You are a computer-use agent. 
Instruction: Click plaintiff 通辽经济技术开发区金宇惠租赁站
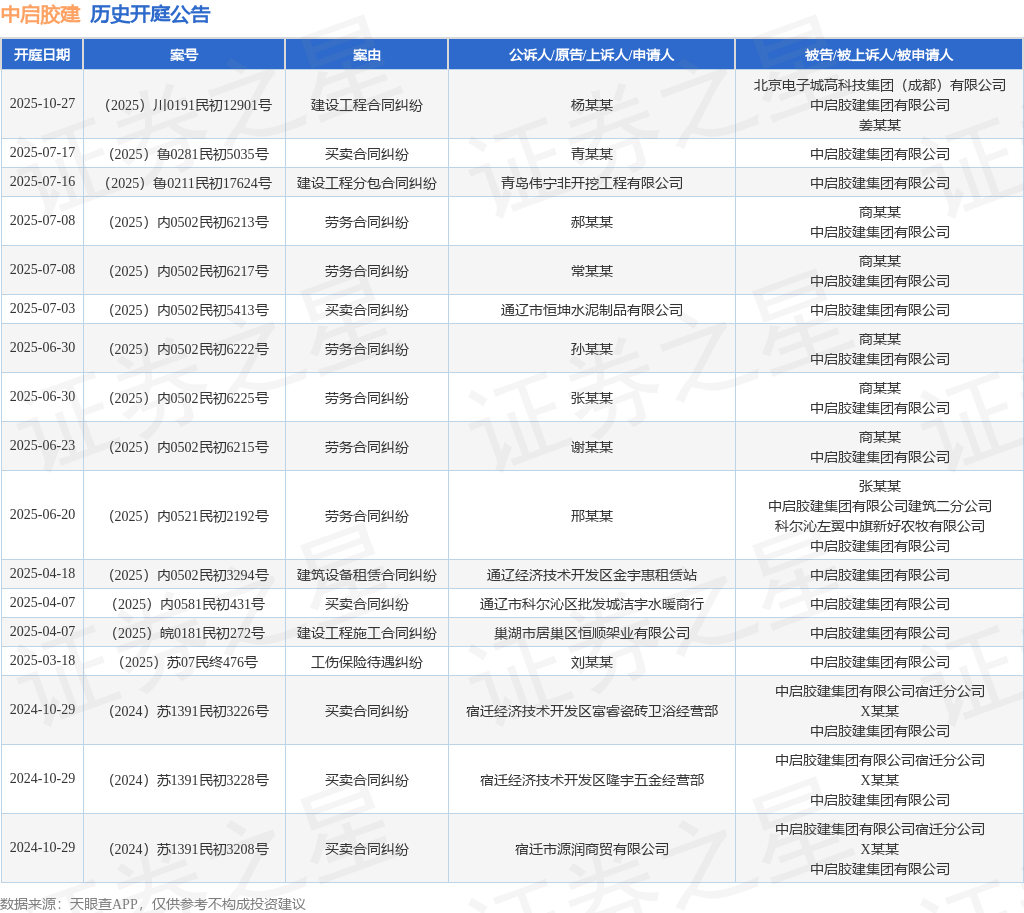coord(592,575)
